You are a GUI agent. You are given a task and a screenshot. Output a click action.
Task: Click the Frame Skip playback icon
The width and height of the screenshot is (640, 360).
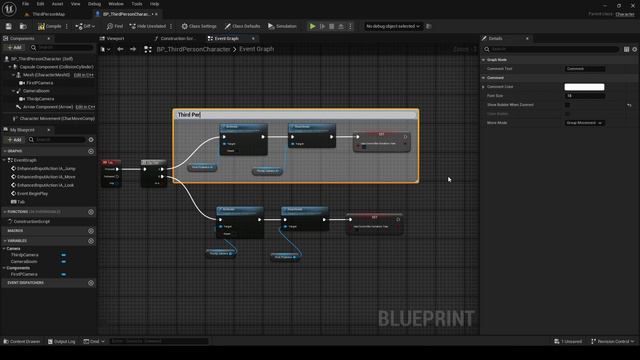point(322,26)
